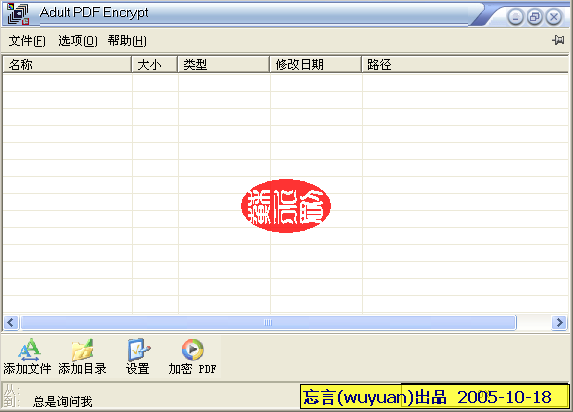The width and height of the screenshot is (573, 412).
Task: Click the right arrow of horizontal scrollbar
Action: coord(559,323)
